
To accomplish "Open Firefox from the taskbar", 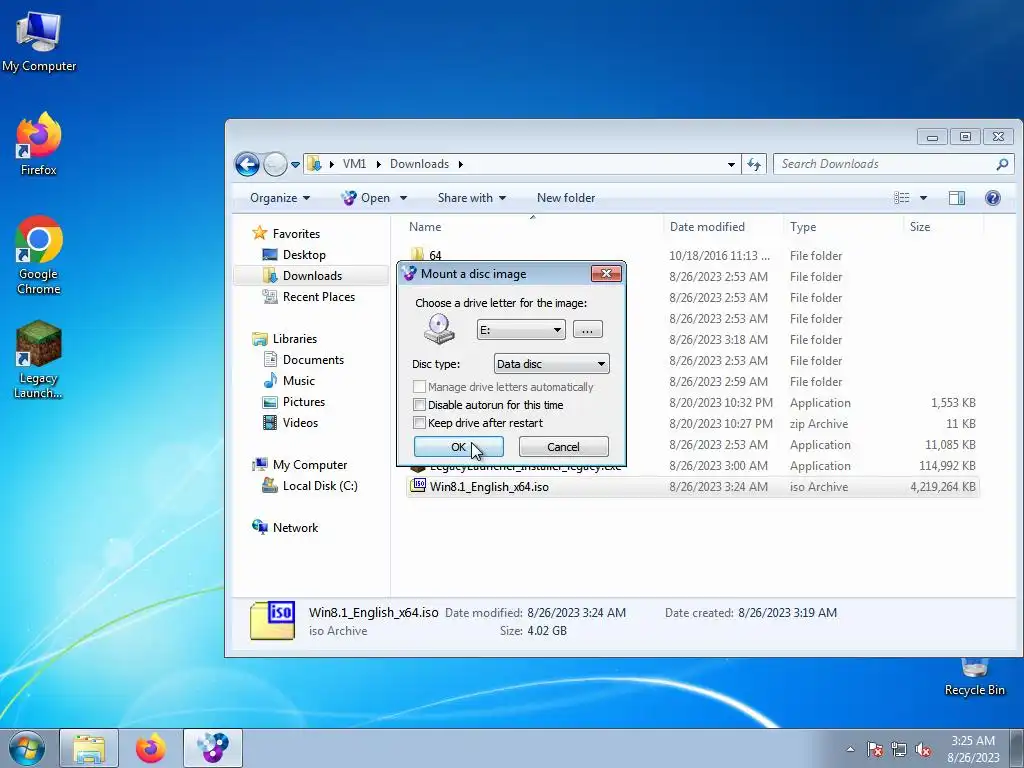I will [151, 748].
